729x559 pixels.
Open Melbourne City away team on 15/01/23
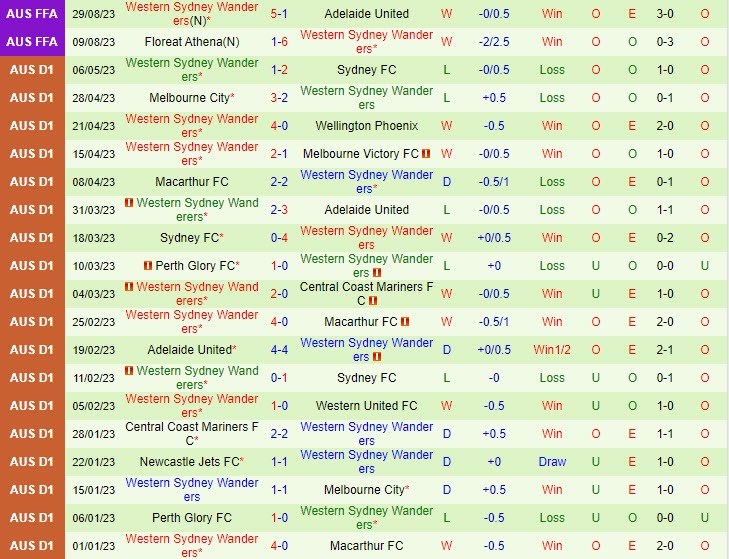coord(364,490)
